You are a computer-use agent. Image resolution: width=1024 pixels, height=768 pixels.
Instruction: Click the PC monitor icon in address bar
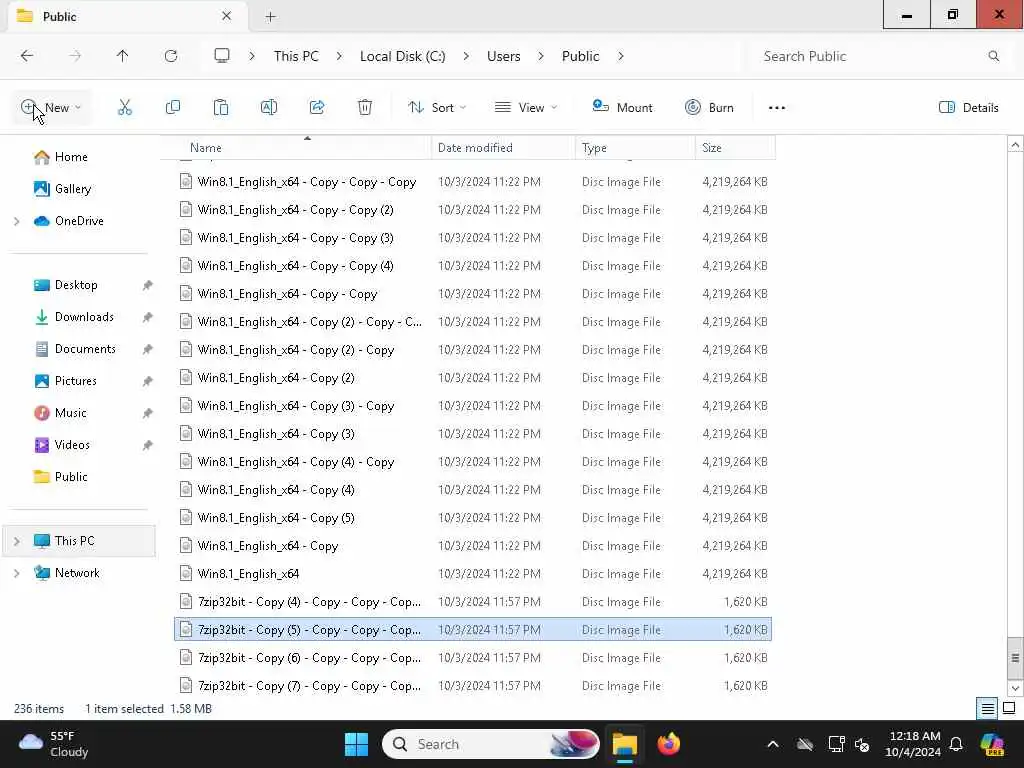tap(222, 56)
